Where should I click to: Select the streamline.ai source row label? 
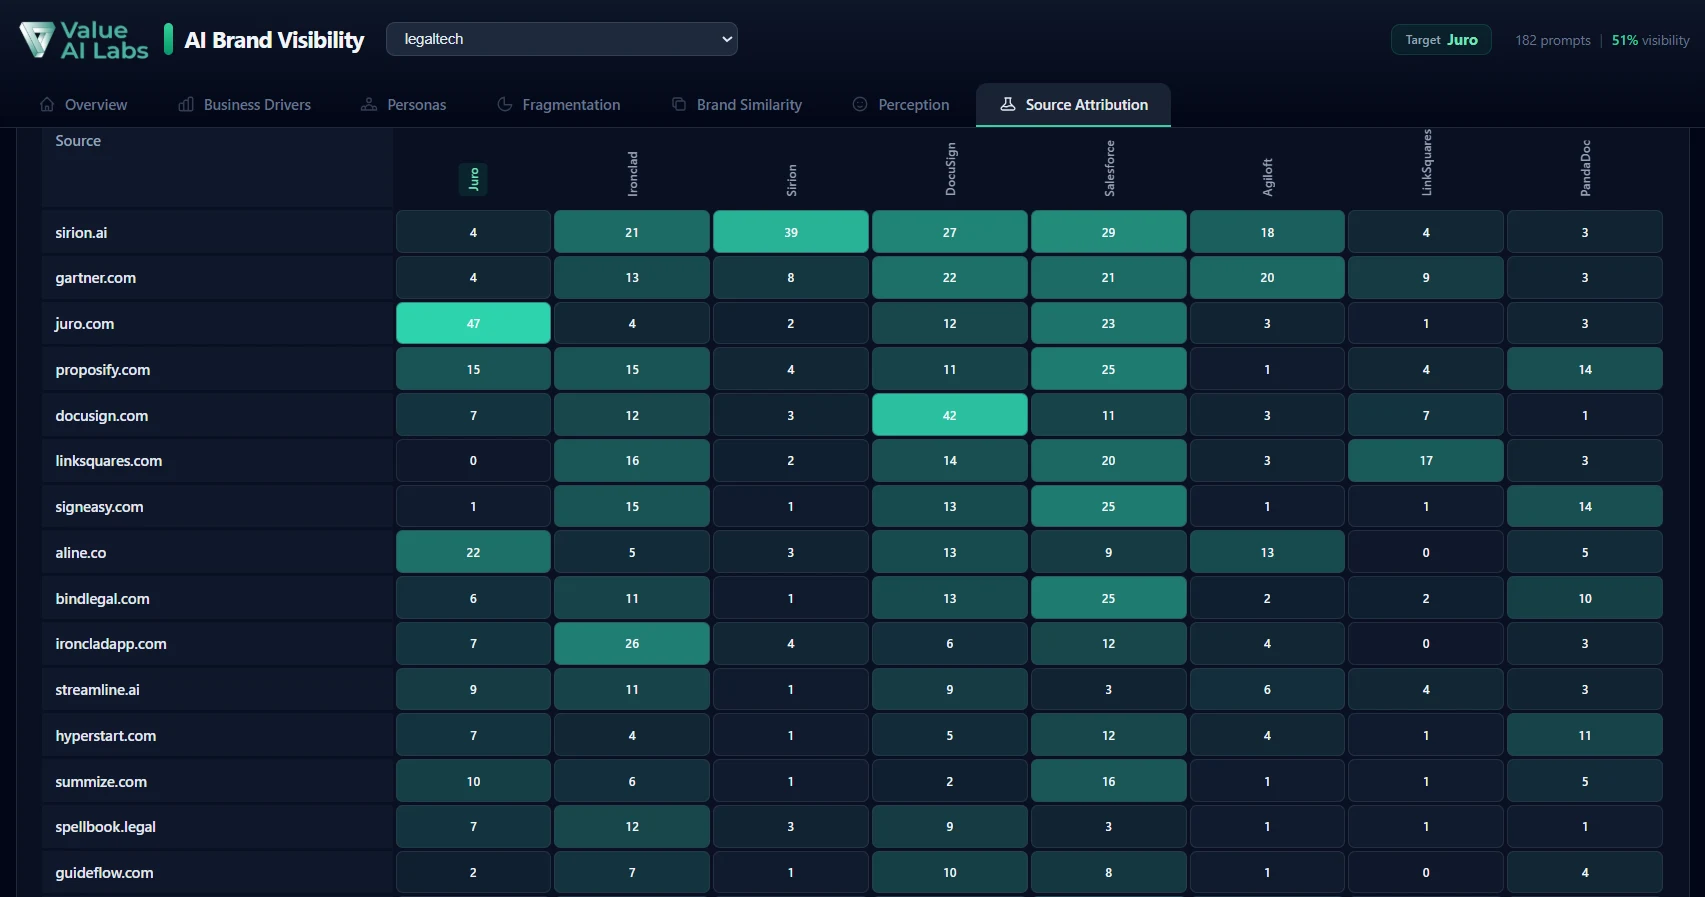(97, 690)
